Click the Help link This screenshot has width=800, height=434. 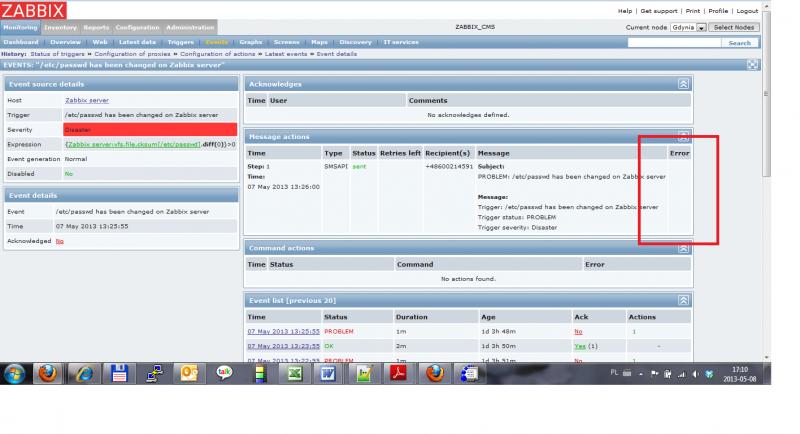(625, 11)
